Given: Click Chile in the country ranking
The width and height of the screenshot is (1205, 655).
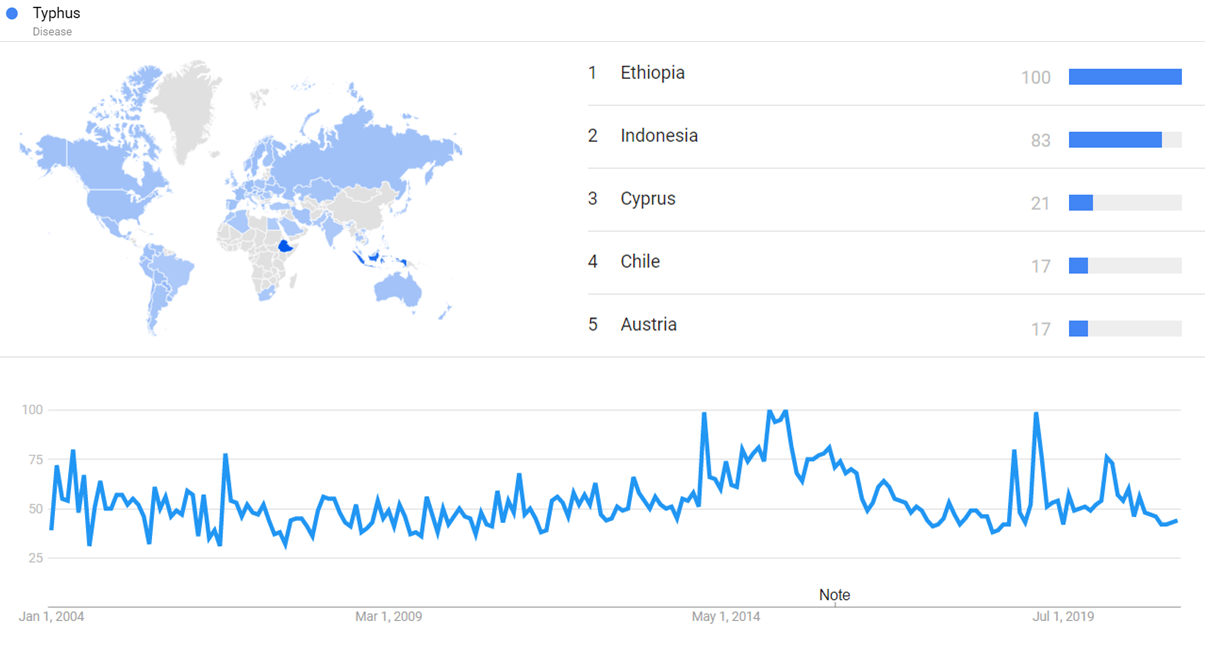Looking at the screenshot, I should point(640,262).
